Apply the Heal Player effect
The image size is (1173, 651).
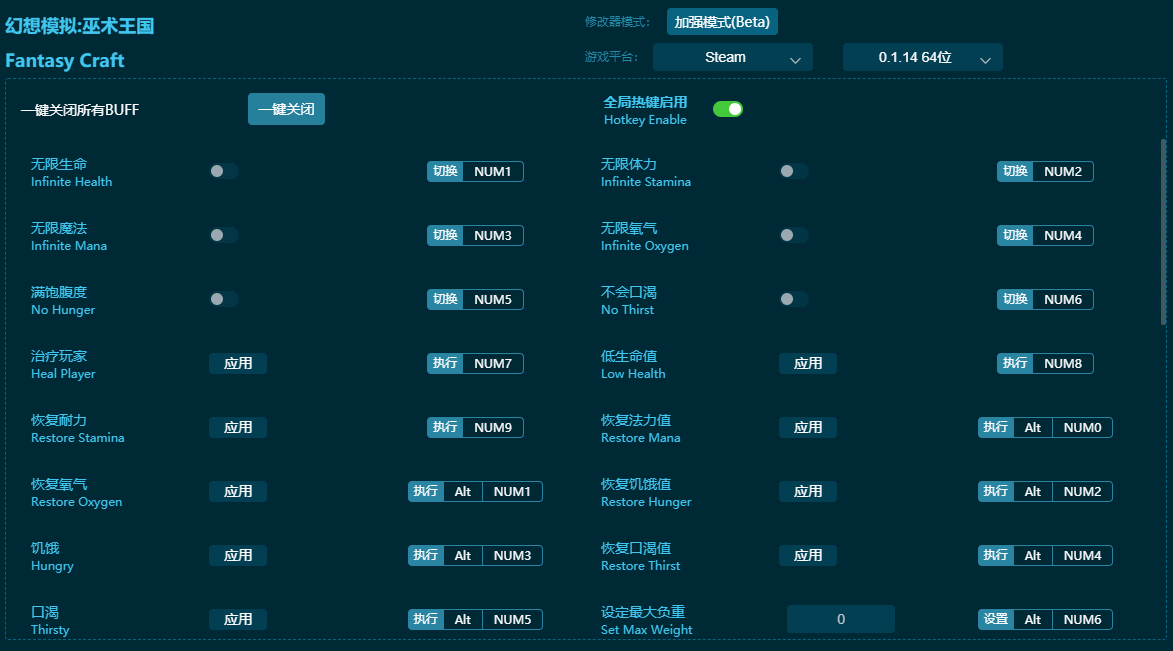pos(238,363)
